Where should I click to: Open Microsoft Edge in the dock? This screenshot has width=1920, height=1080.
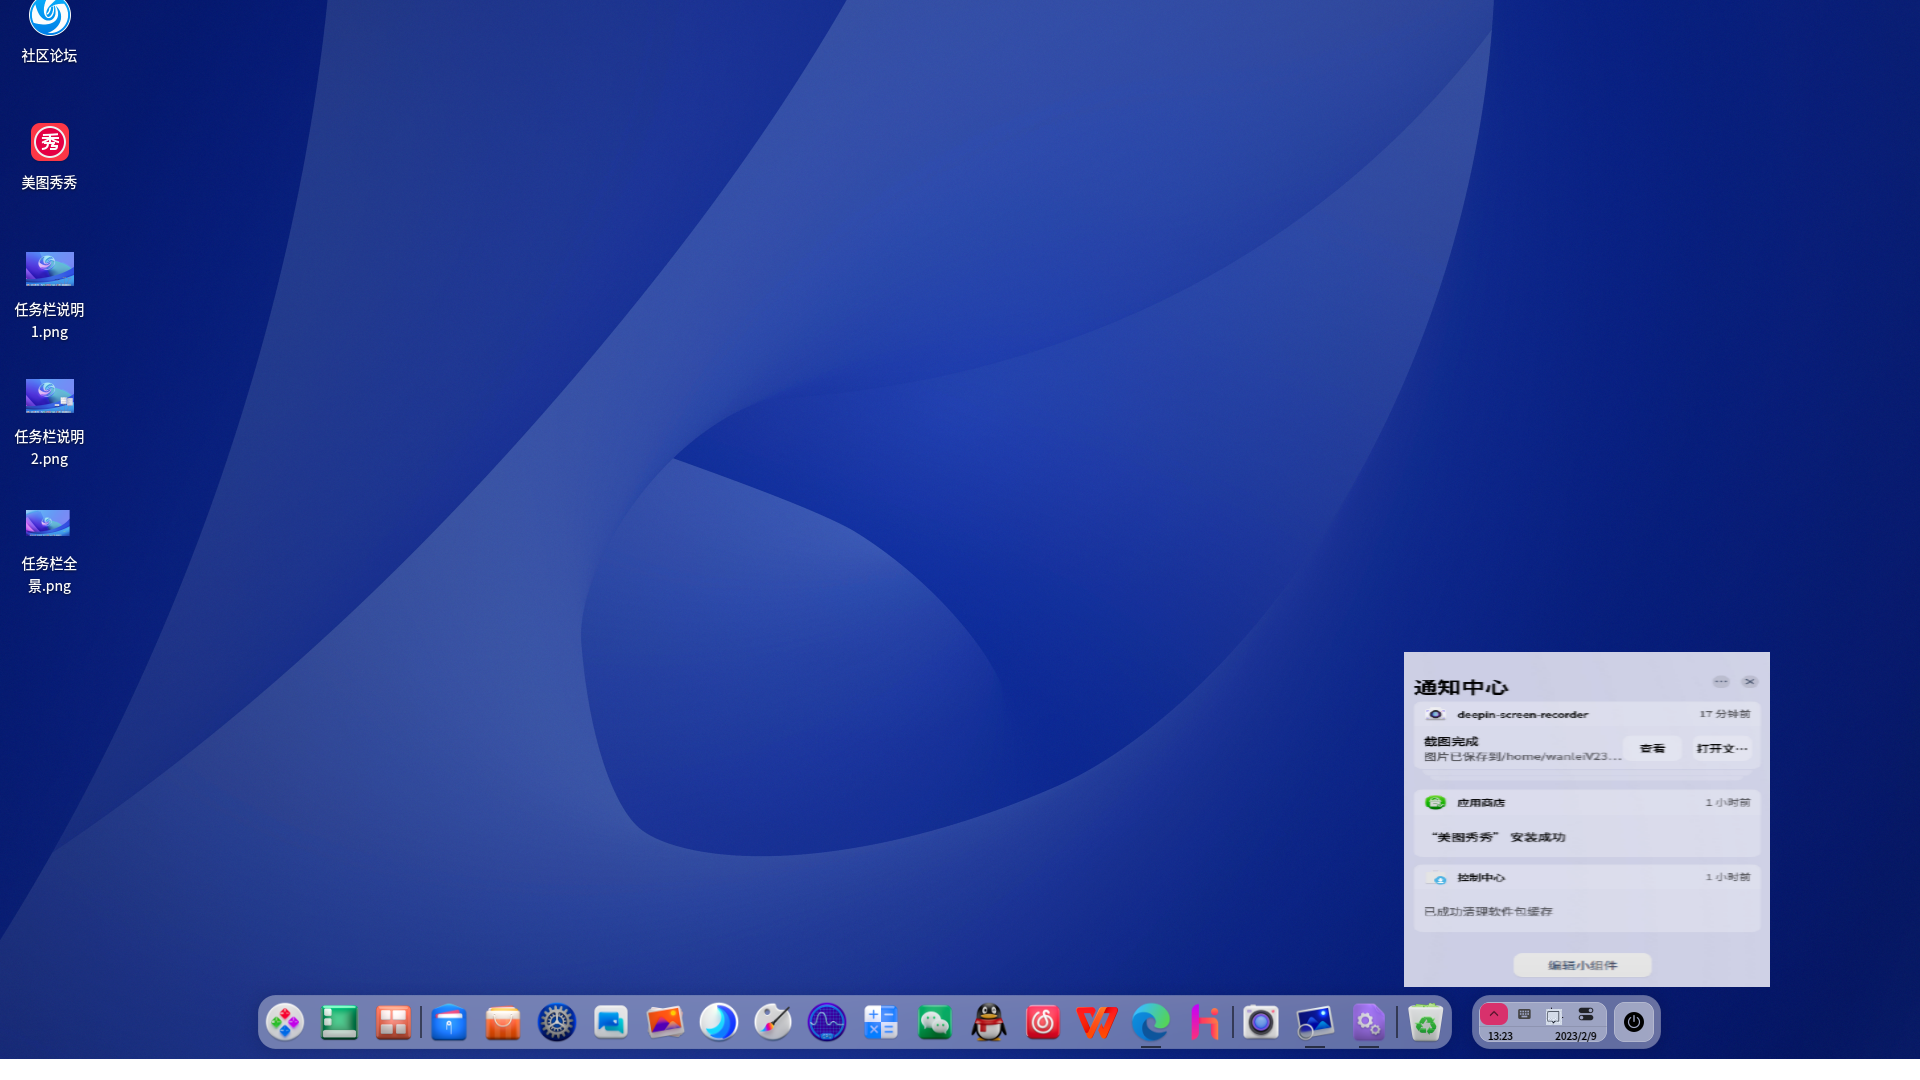(x=1151, y=1022)
